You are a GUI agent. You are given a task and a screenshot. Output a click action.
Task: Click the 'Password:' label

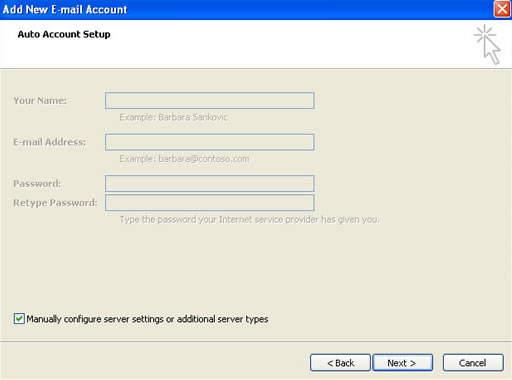(37, 184)
